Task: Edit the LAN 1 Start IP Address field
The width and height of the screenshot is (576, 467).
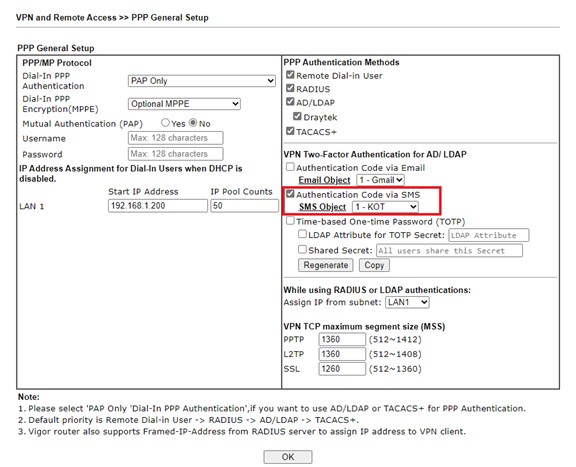Action: [x=158, y=206]
